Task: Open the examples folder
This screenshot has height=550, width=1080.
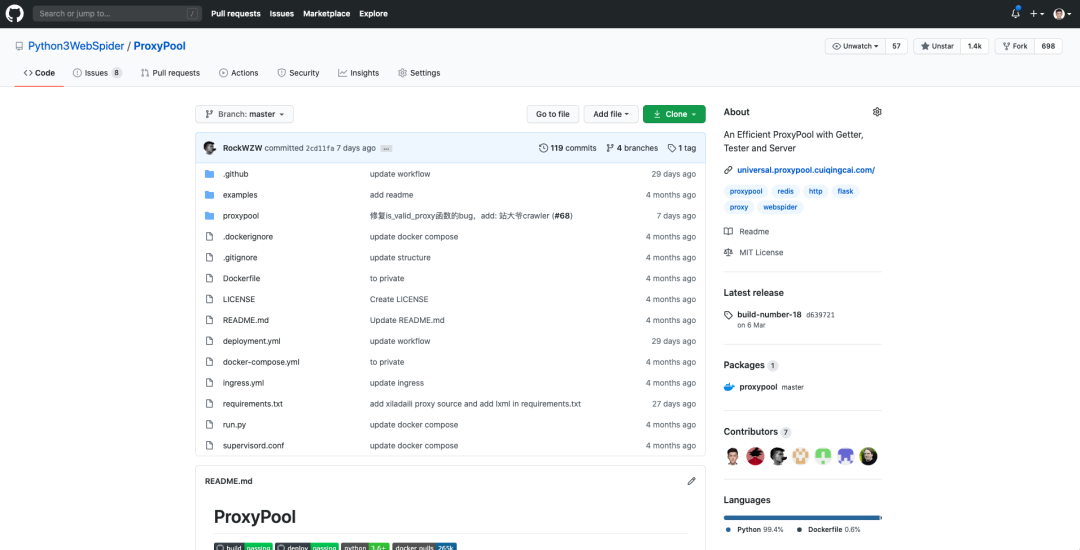Action: click(x=240, y=195)
